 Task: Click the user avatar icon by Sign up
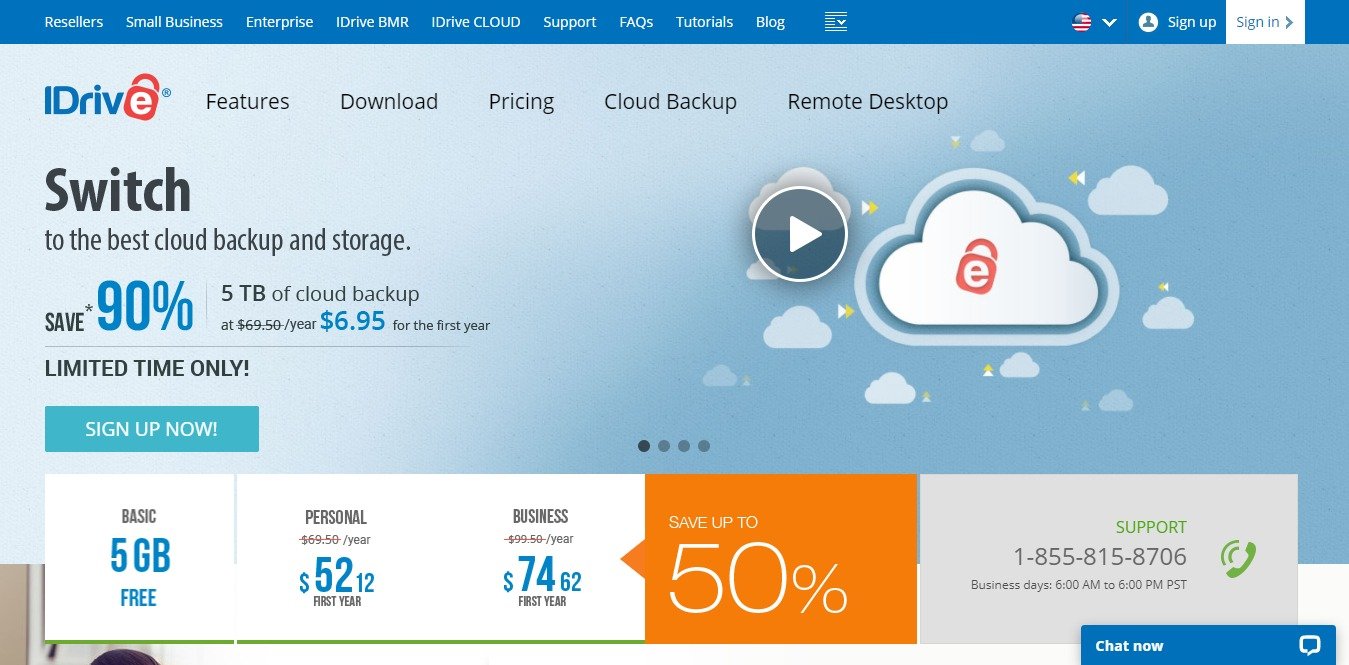coord(1148,22)
